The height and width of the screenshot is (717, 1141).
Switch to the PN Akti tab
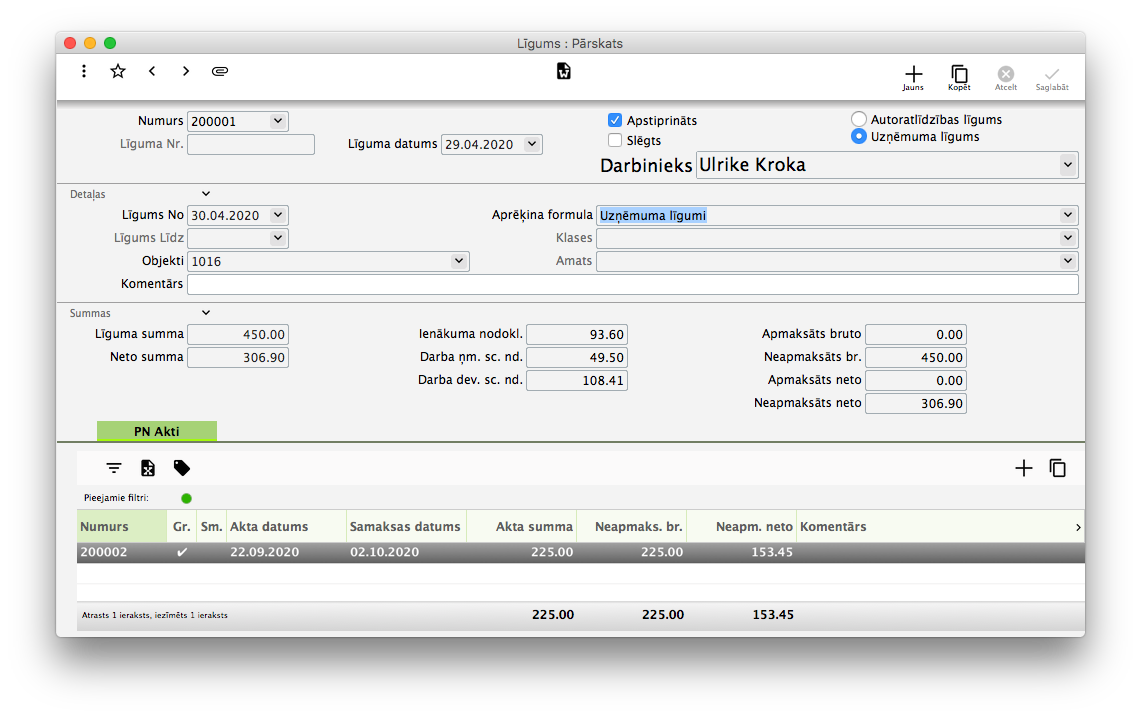point(157,431)
